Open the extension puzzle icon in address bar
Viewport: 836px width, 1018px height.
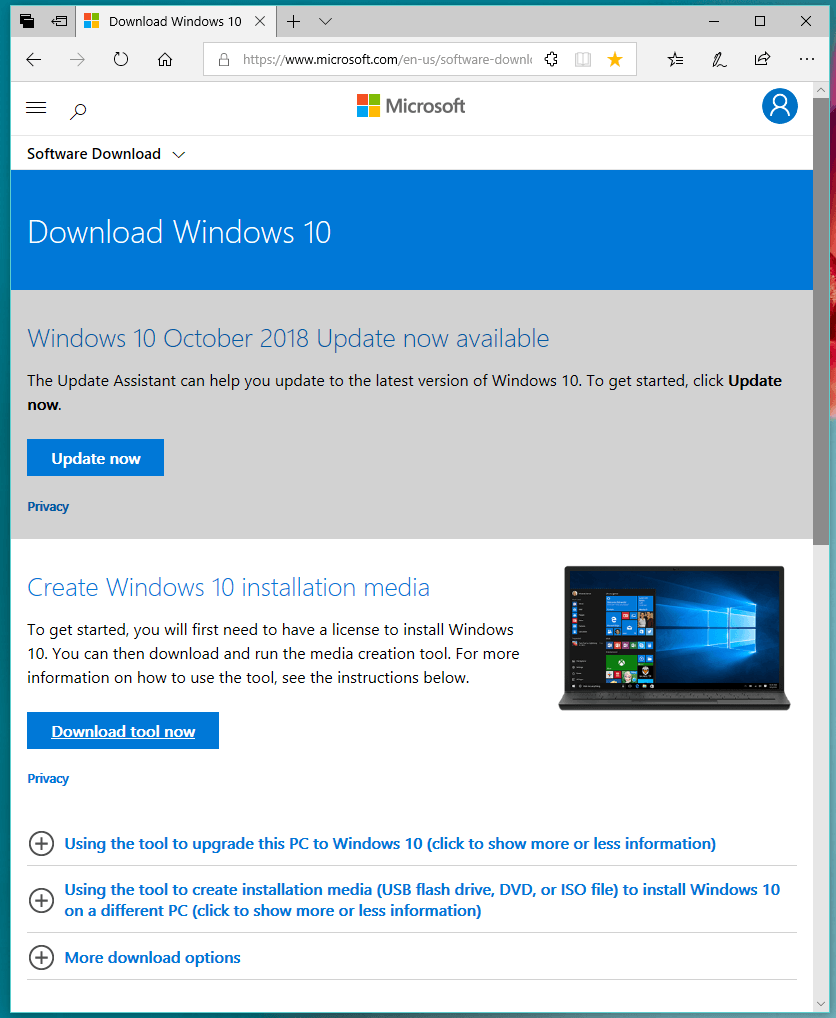click(x=551, y=60)
